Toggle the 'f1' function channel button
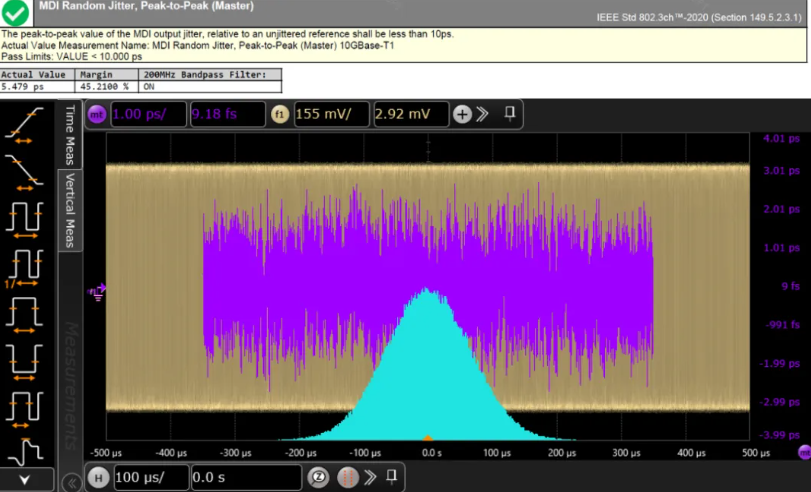 (281, 114)
